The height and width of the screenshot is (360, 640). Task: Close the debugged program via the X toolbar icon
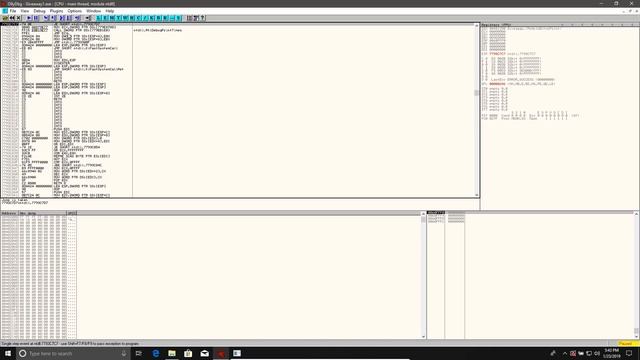pyautogui.click(x=18, y=18)
